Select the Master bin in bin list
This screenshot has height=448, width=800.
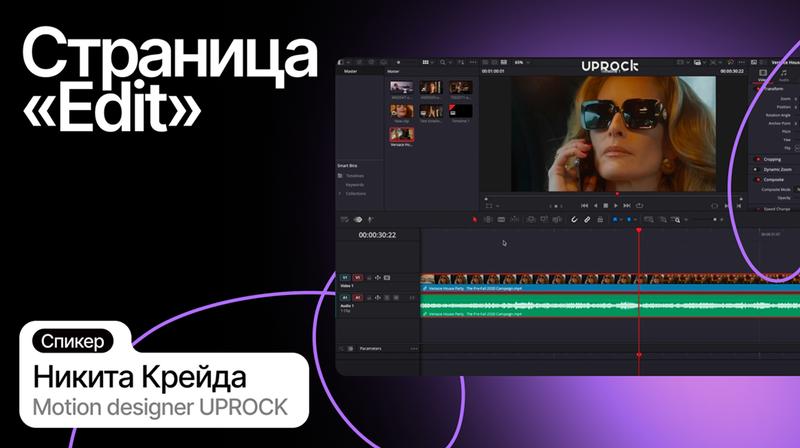tap(351, 71)
